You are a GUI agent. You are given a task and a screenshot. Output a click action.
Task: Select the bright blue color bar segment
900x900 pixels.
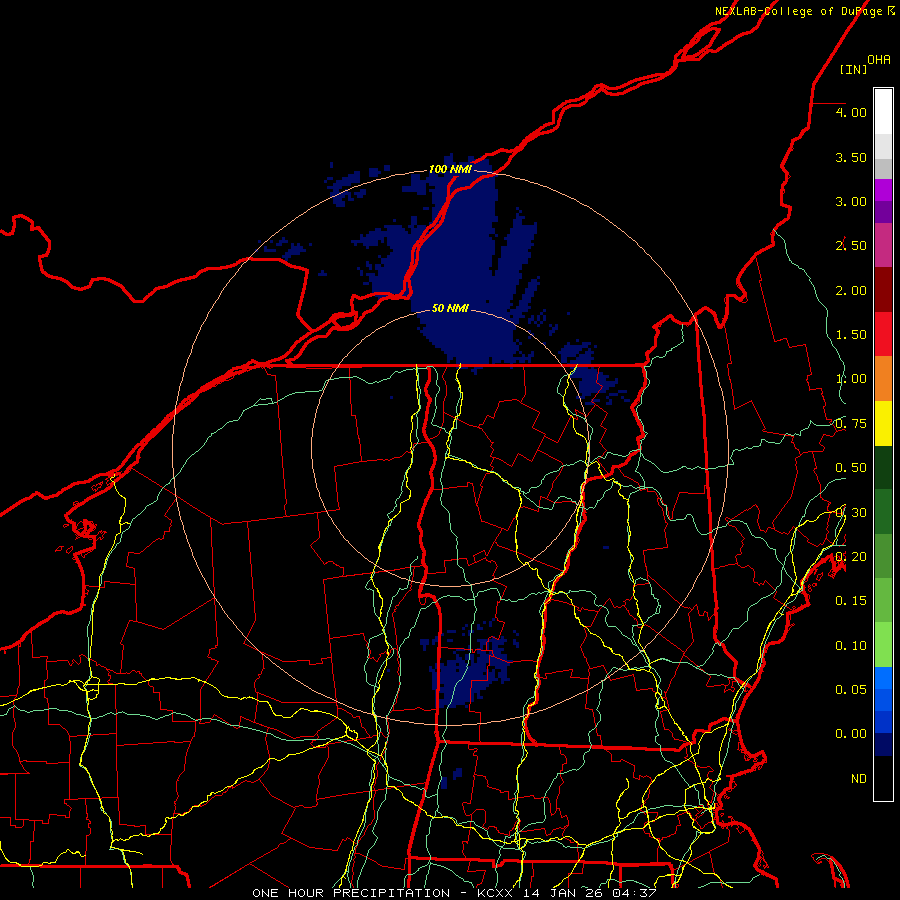883,678
